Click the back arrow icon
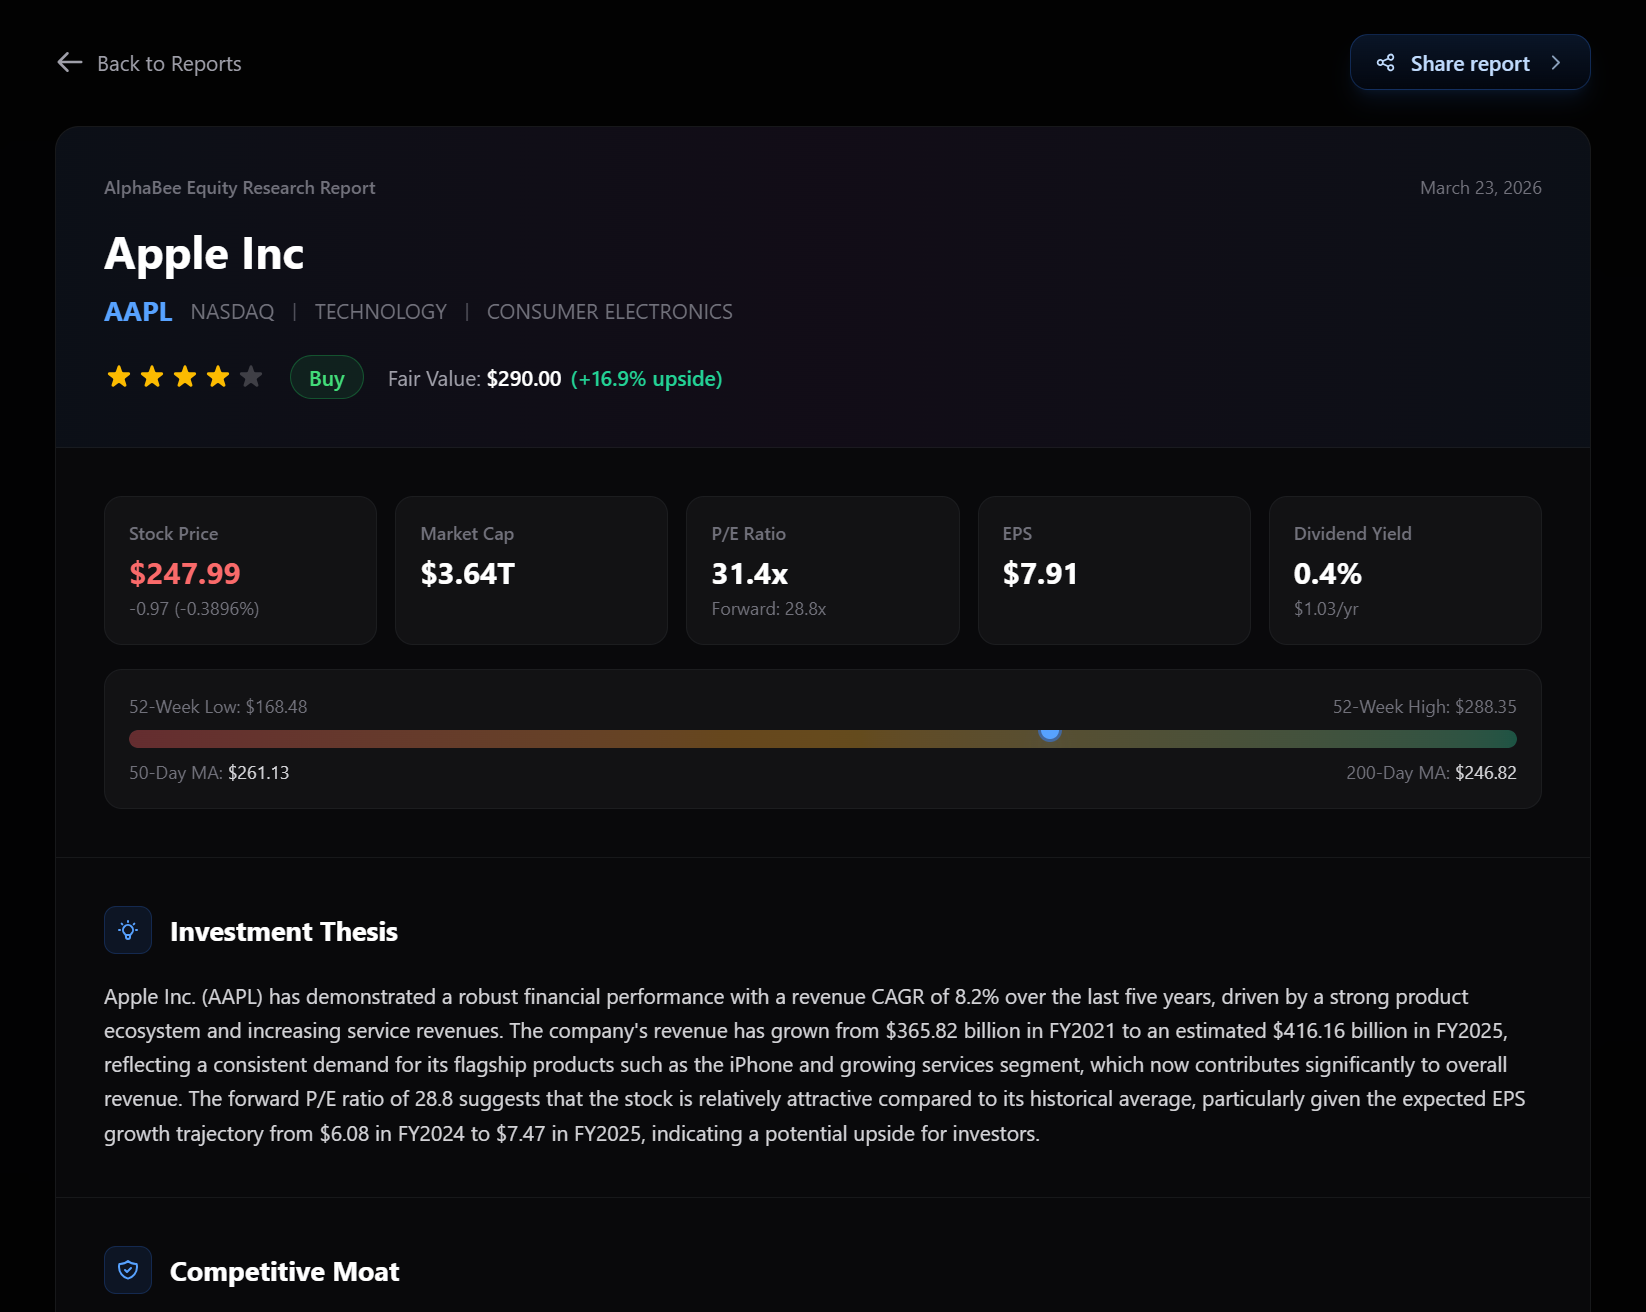 click(69, 63)
